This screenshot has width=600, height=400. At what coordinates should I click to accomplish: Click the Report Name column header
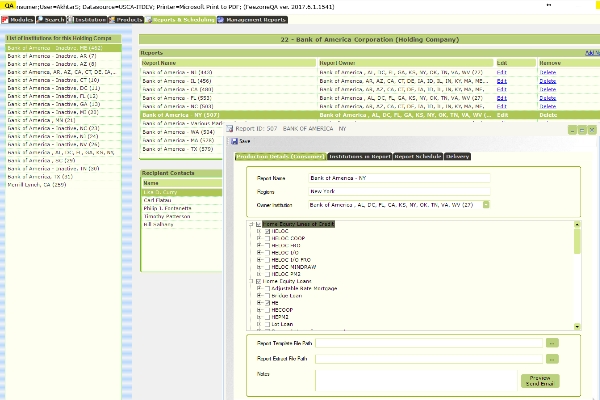click(228, 63)
